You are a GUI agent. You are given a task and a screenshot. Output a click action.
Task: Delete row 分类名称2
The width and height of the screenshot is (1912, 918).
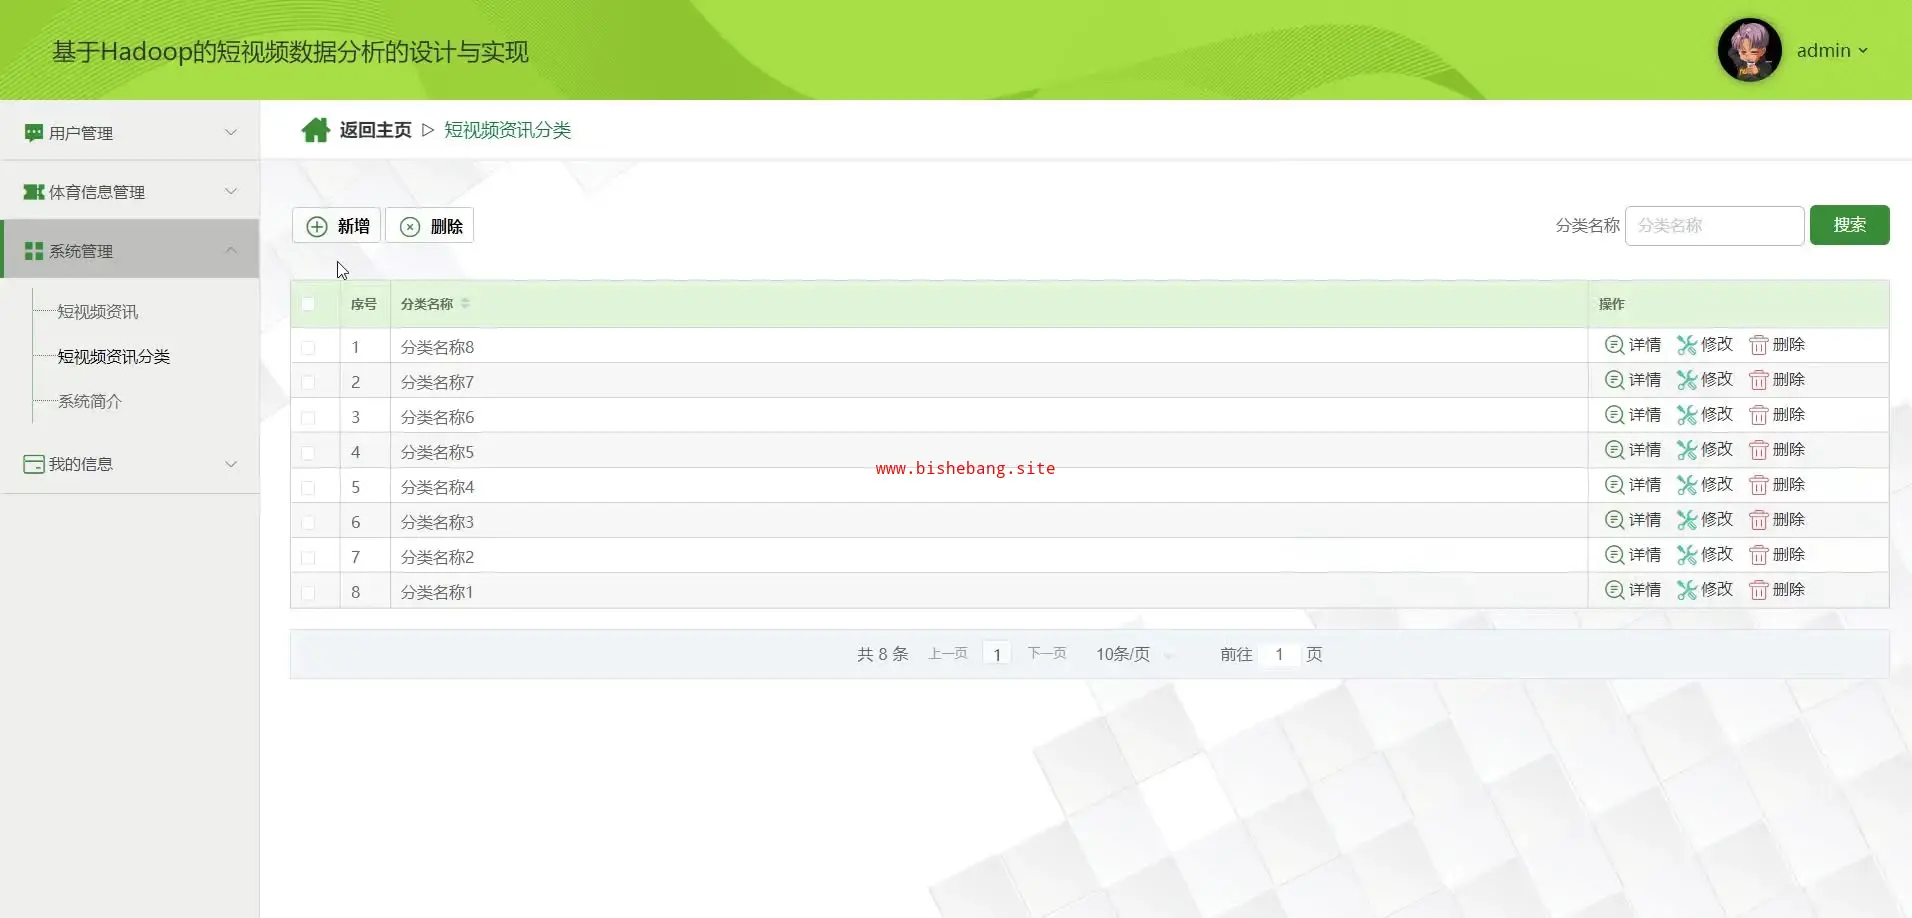(x=1777, y=555)
